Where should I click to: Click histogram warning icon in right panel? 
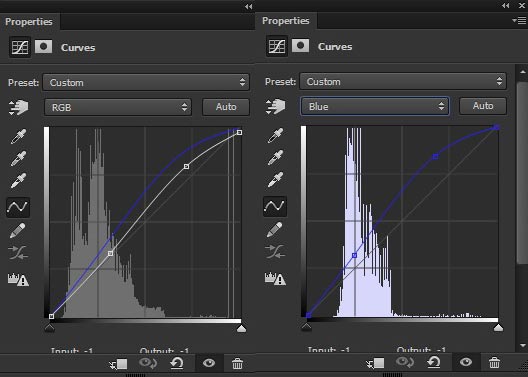275,278
